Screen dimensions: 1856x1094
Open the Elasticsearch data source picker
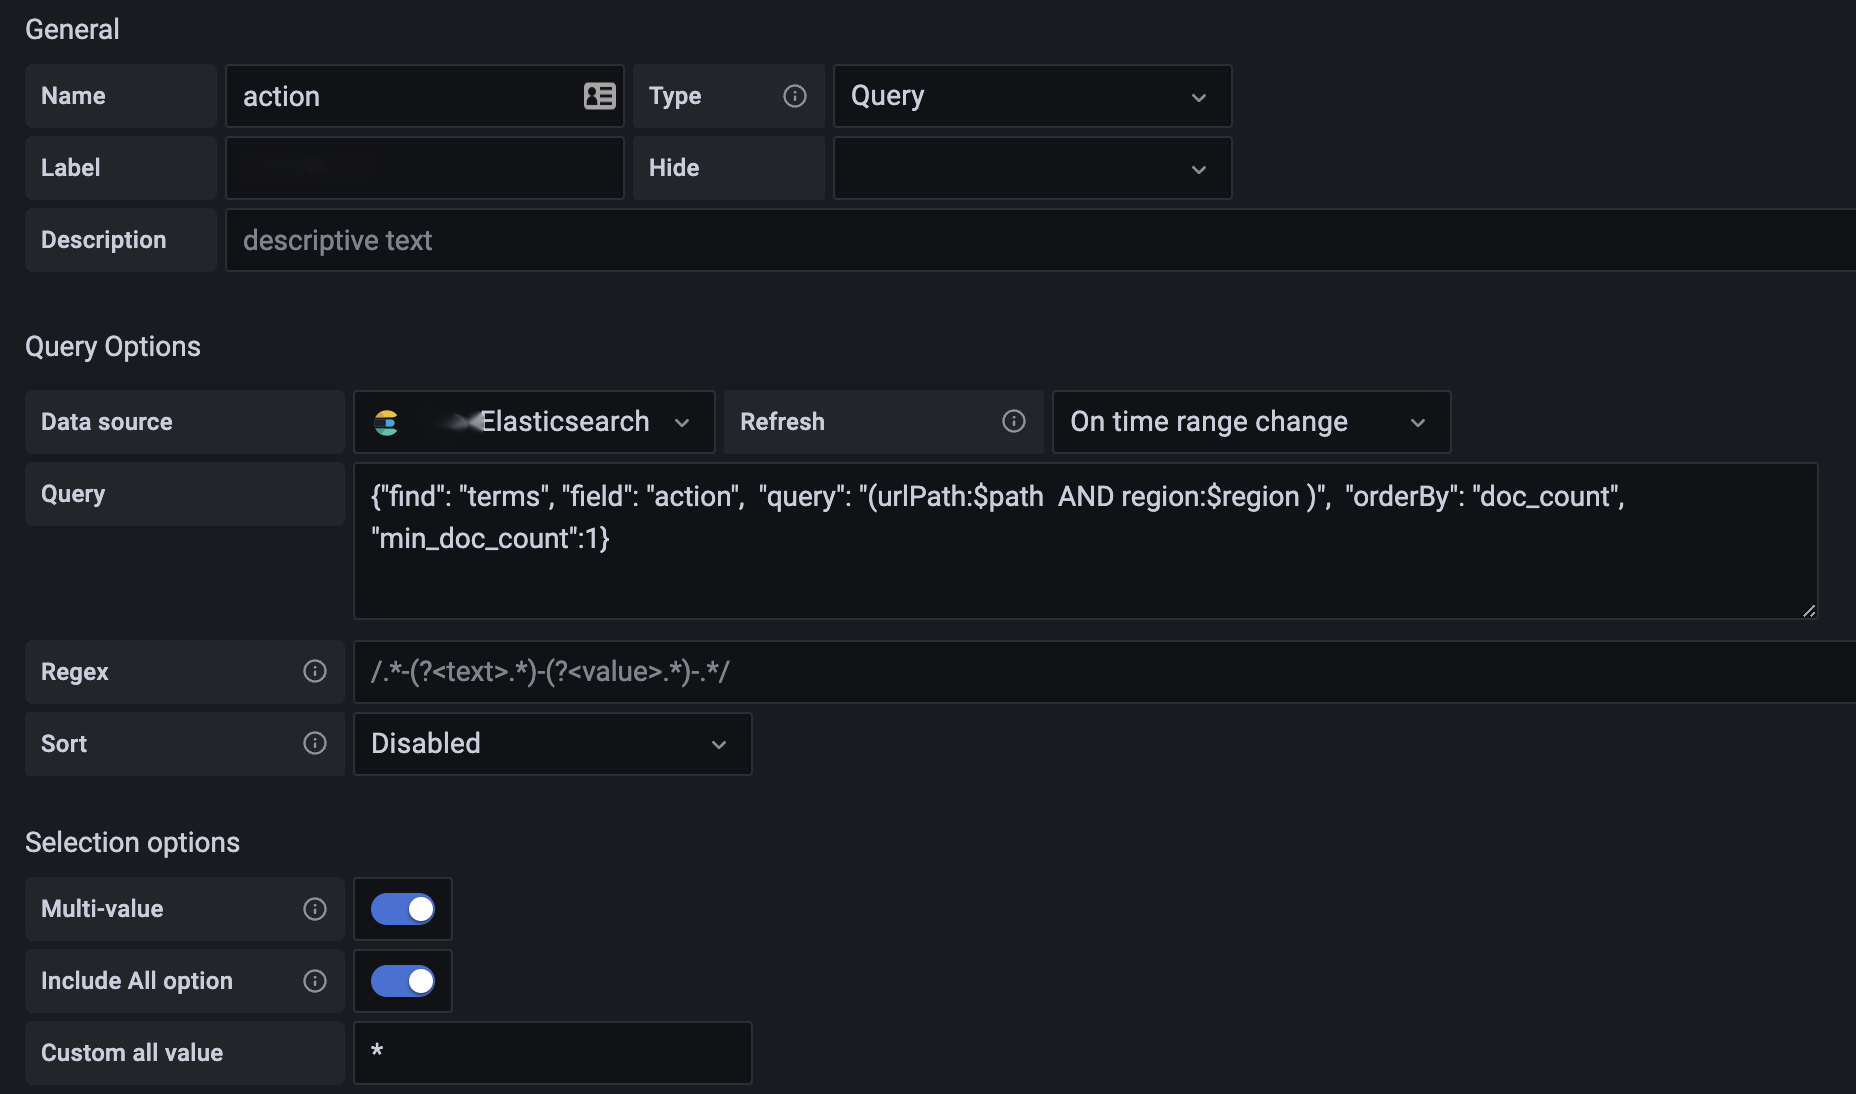click(x=535, y=422)
